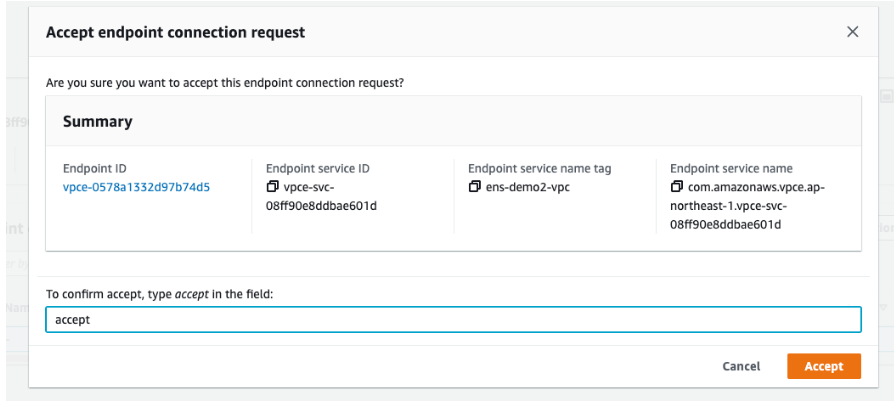
Task: Copy the endpoint service ID value
Action: pos(272,187)
